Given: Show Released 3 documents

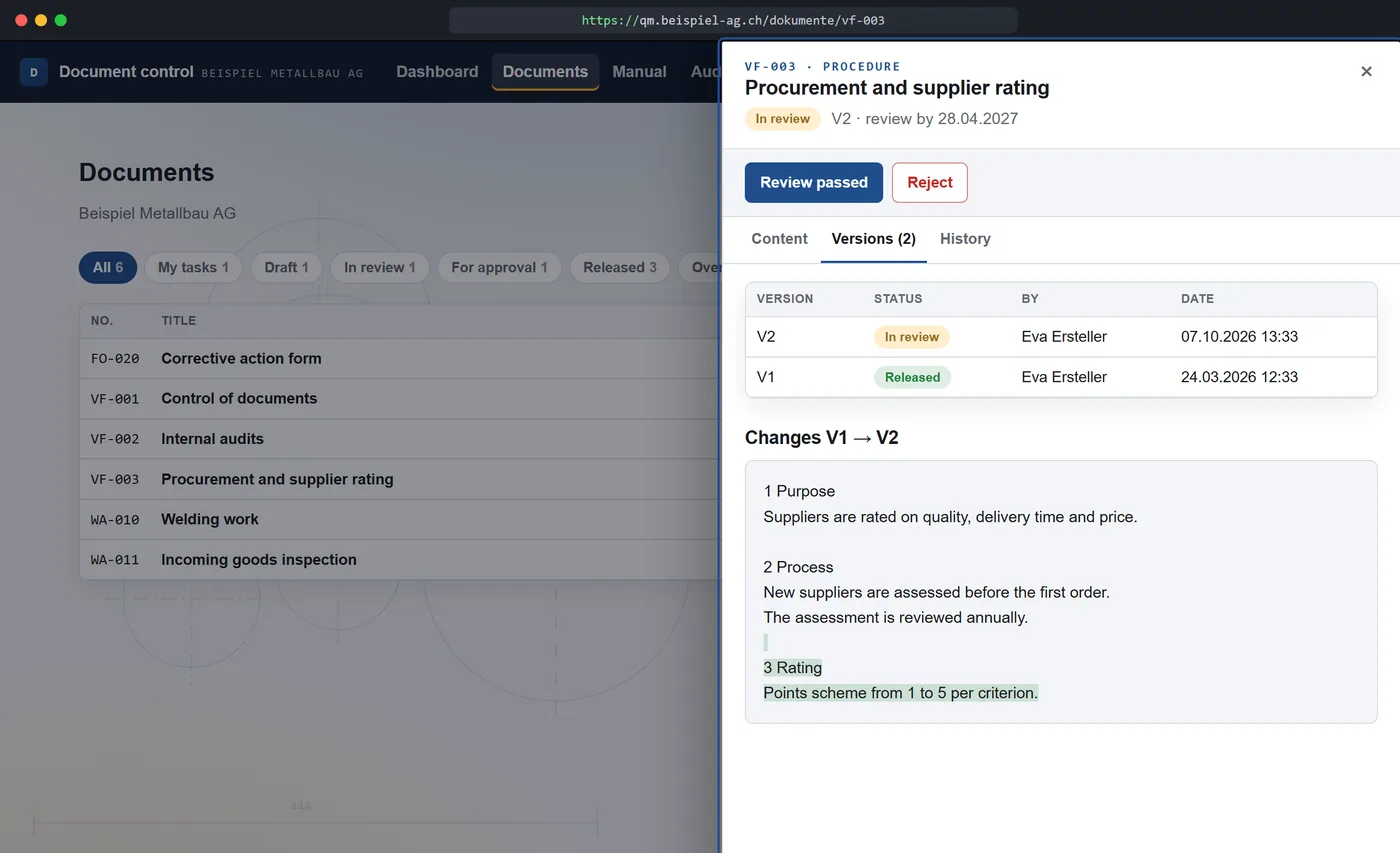Looking at the screenshot, I should click(620, 267).
